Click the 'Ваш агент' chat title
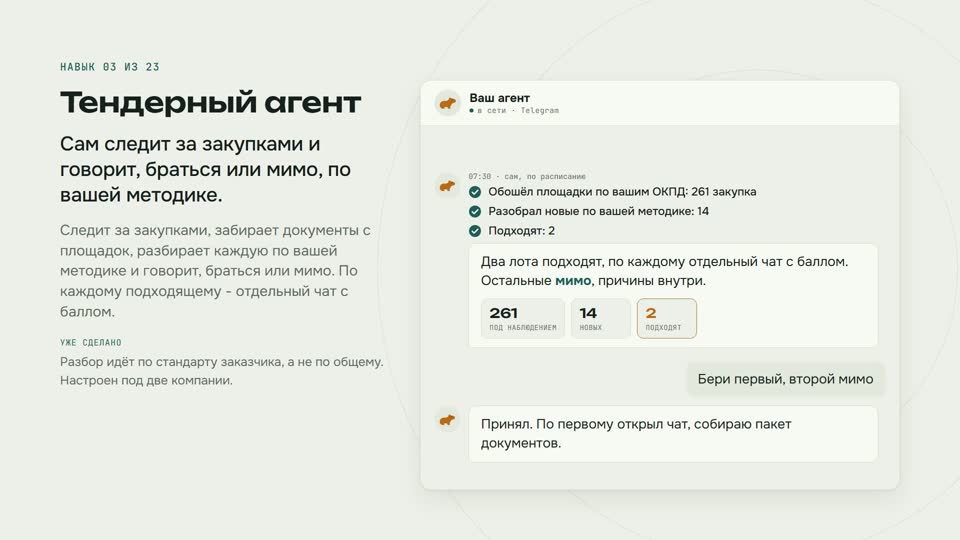The image size is (960, 540). click(x=500, y=98)
